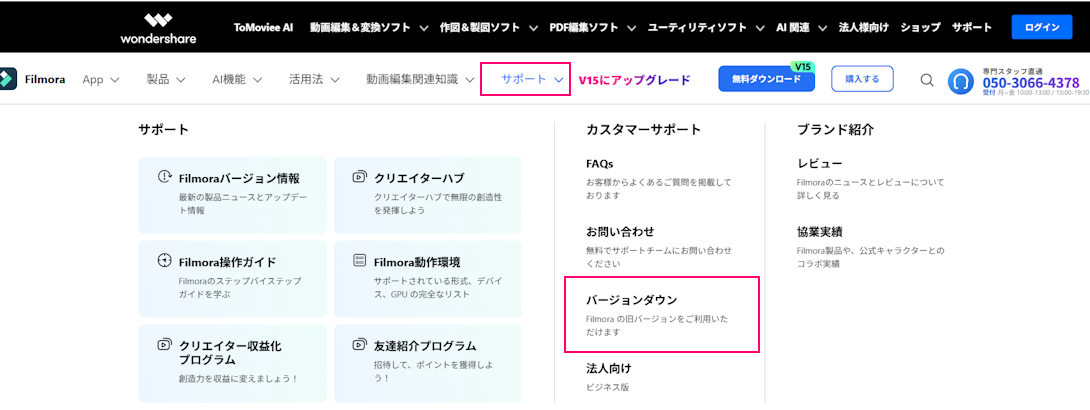Click the Filmora動作環境 list icon
The height and width of the screenshot is (410, 1090).
pos(360,261)
